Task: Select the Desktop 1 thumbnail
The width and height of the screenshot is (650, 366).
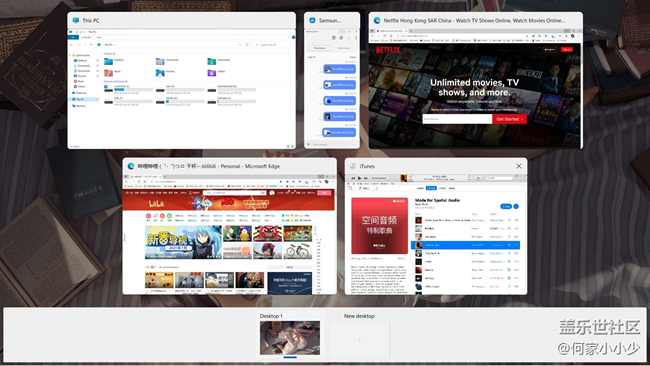Action: pyautogui.click(x=290, y=338)
